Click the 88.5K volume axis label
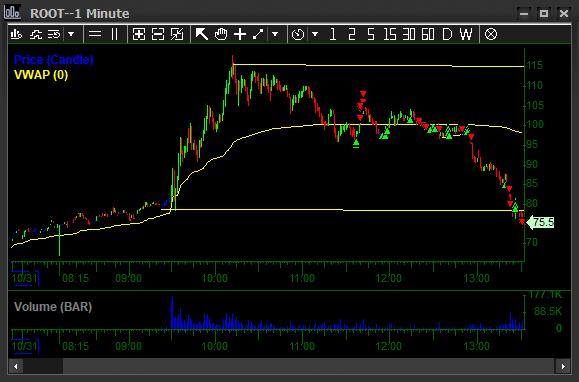This screenshot has width=579, height=382. tap(548, 311)
